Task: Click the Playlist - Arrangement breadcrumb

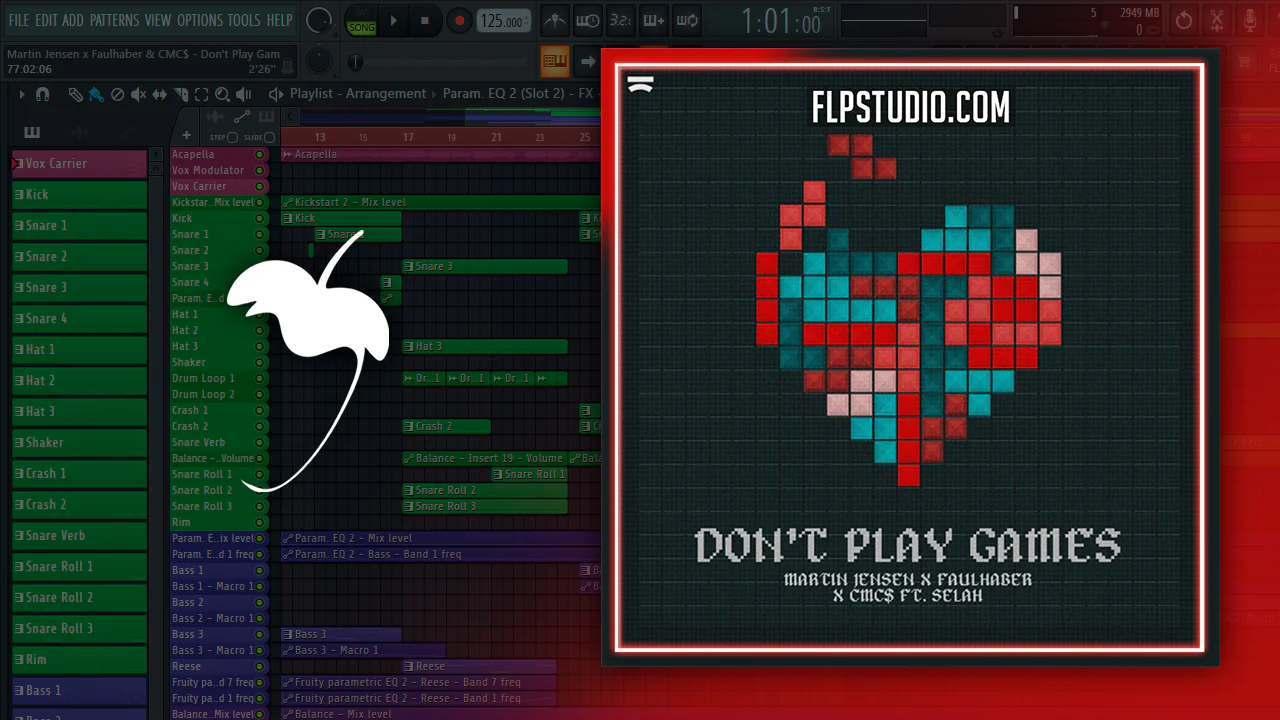Action: pos(358,94)
